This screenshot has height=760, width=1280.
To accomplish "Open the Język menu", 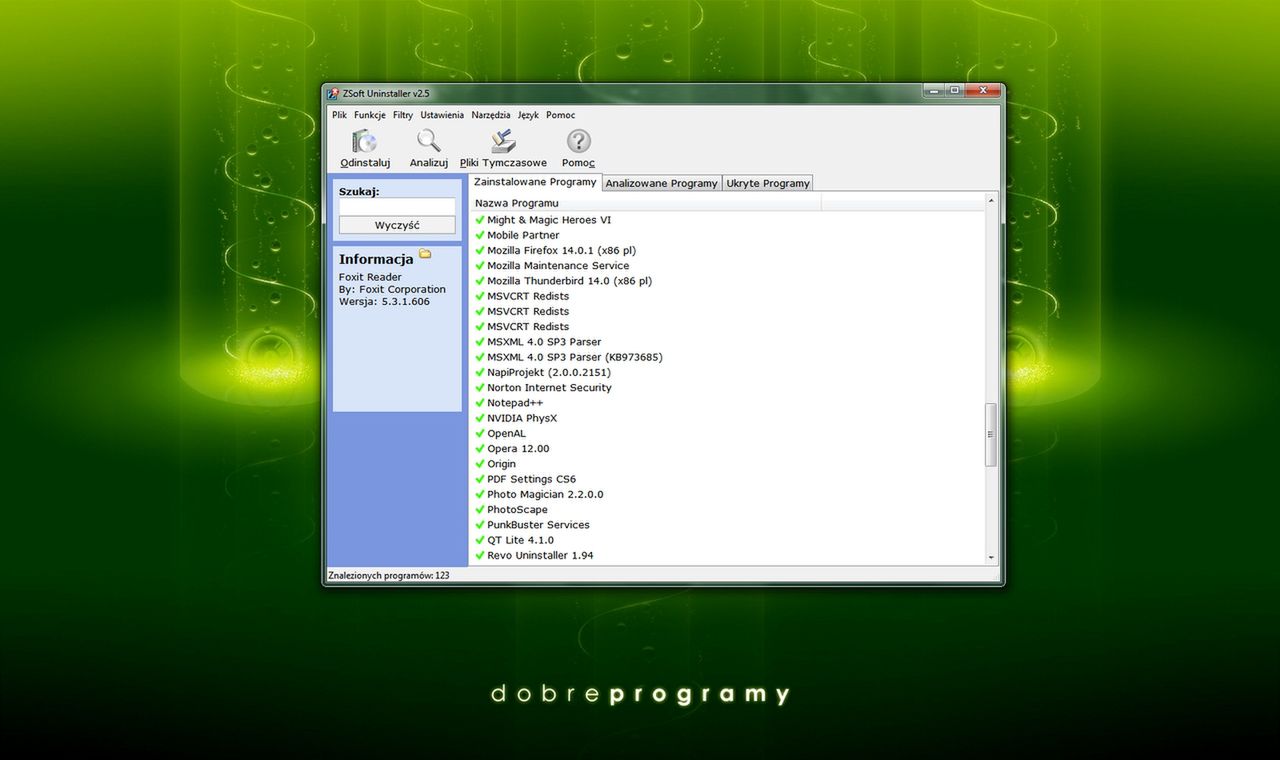I will click(x=528, y=115).
